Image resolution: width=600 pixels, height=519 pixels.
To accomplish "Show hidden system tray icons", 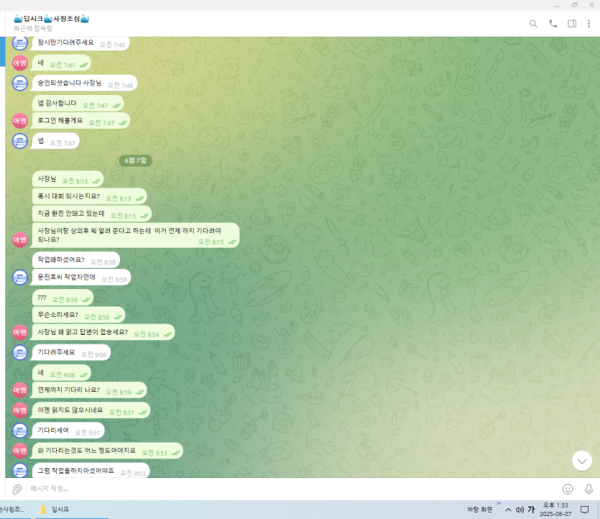I will pos(508,509).
